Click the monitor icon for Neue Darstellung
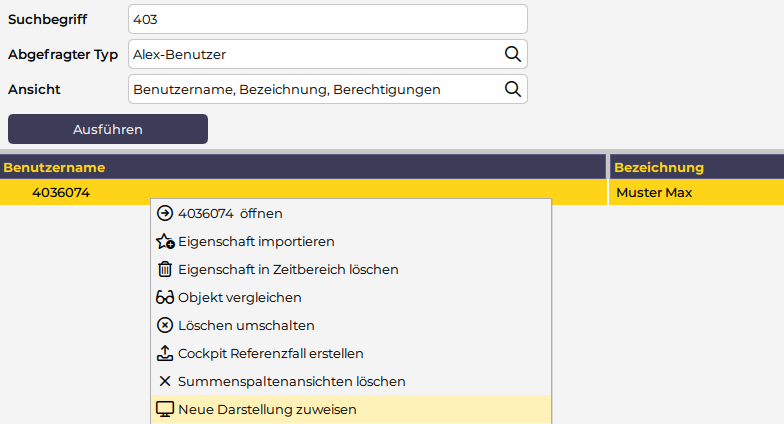The width and height of the screenshot is (784, 424). click(x=165, y=409)
